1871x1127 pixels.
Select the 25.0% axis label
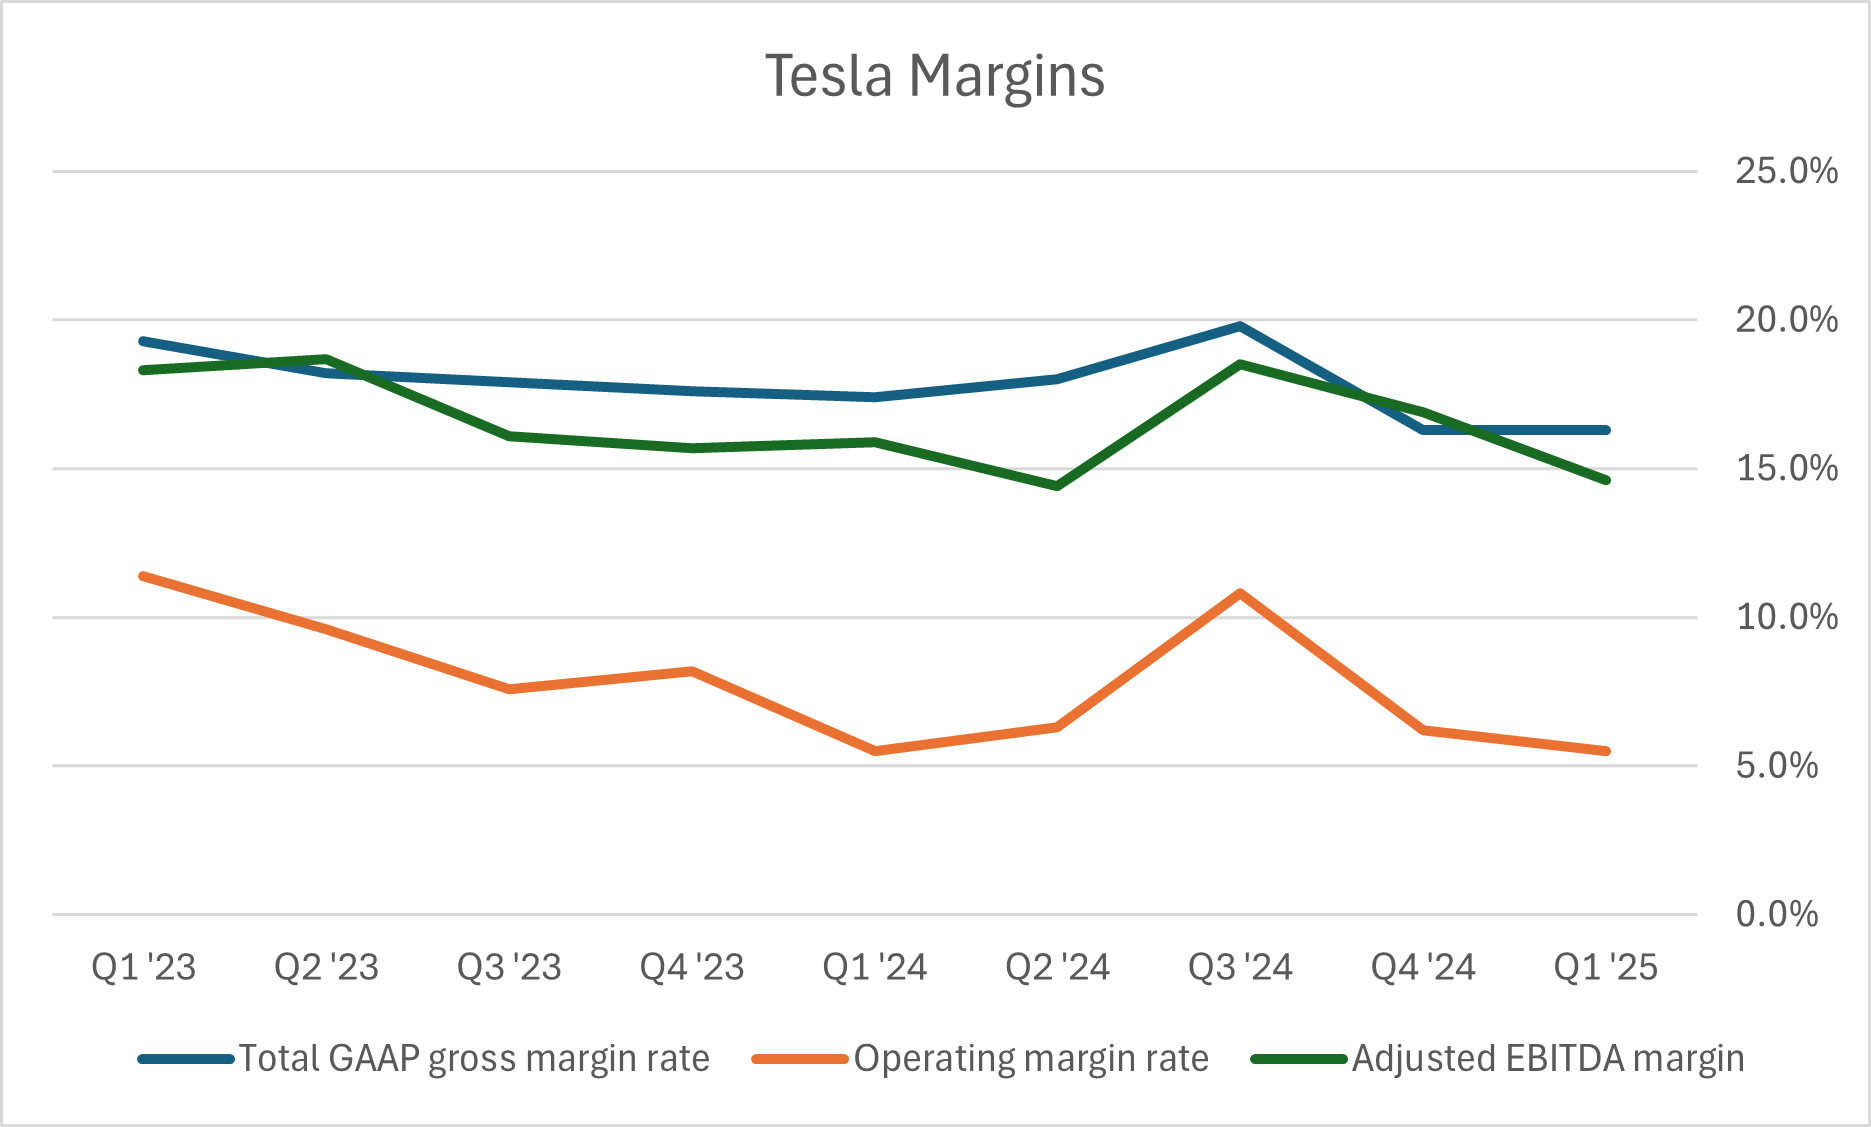click(x=1786, y=171)
